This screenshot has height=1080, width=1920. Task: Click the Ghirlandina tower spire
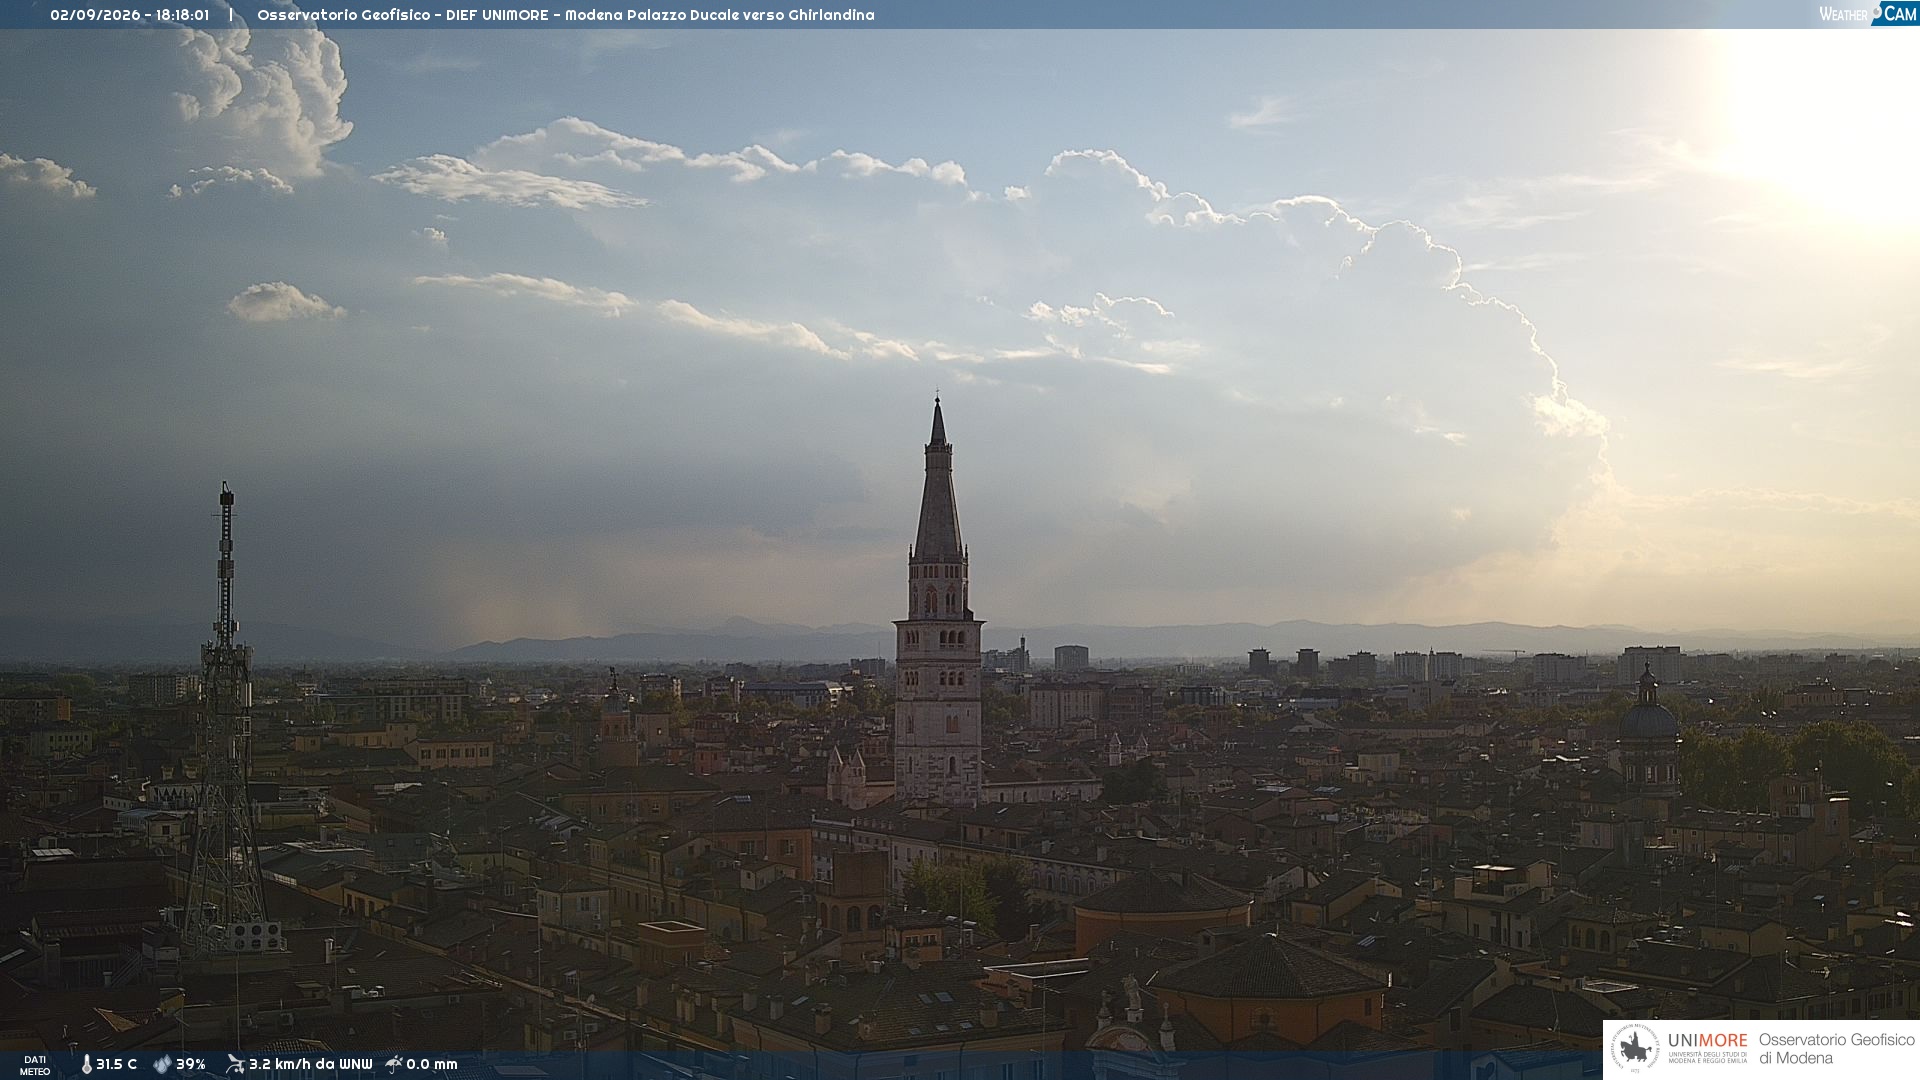click(938, 480)
